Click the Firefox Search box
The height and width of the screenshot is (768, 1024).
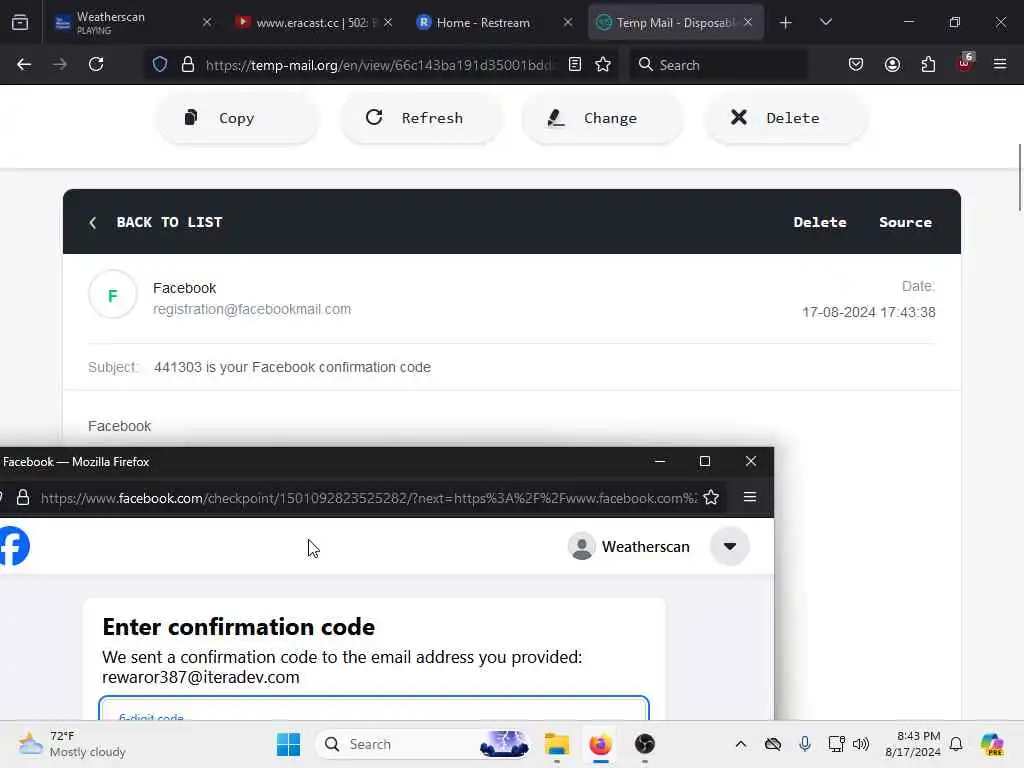click(718, 65)
